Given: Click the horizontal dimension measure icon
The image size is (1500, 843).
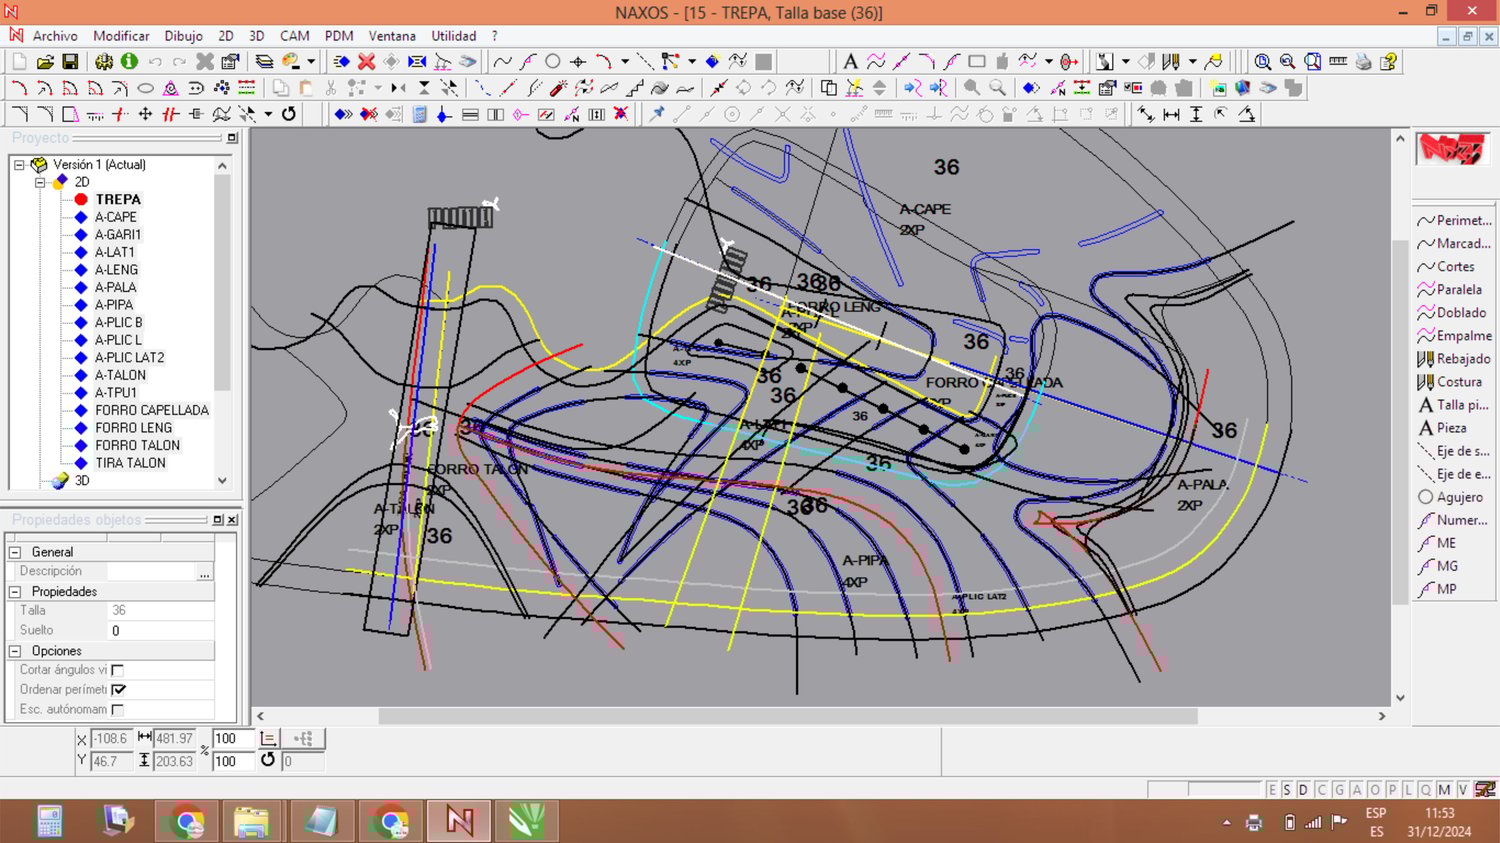Looking at the screenshot, I should click(1171, 115).
